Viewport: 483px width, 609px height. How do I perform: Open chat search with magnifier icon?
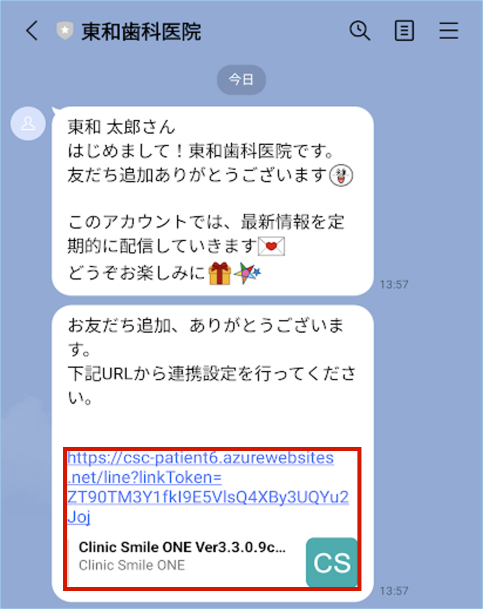[x=360, y=31]
